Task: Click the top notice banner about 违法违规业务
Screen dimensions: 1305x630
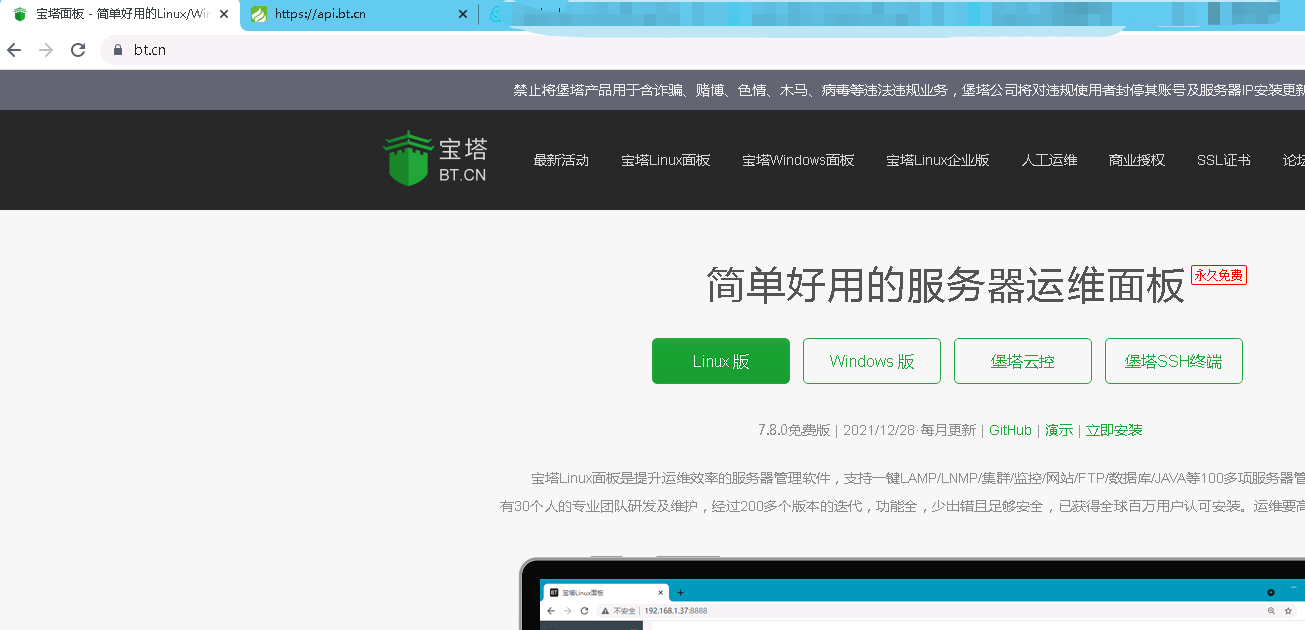Action: point(909,90)
